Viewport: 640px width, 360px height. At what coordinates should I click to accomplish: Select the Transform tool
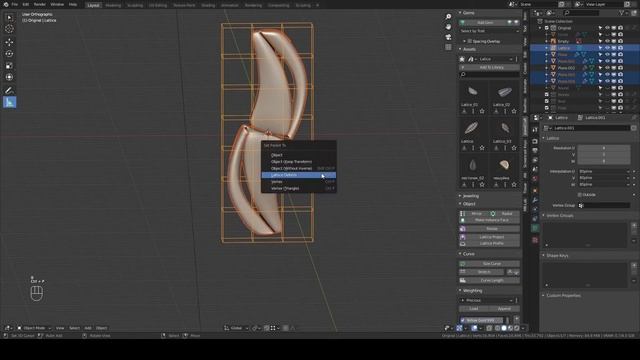[9, 77]
